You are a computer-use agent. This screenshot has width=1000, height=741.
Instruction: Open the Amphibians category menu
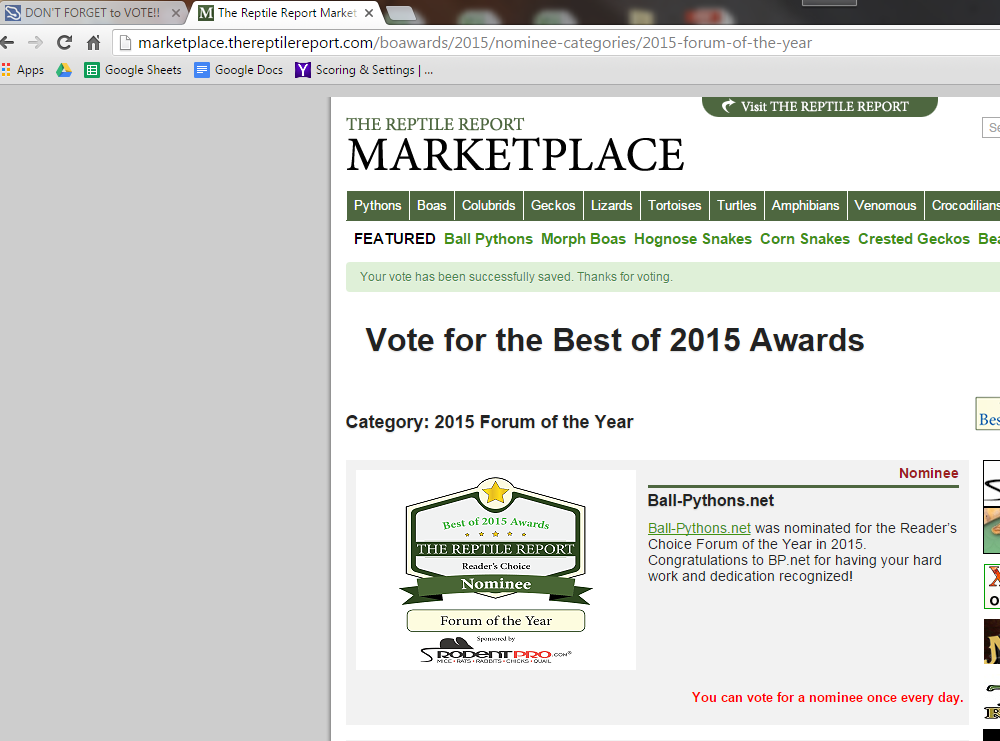[x=805, y=205]
